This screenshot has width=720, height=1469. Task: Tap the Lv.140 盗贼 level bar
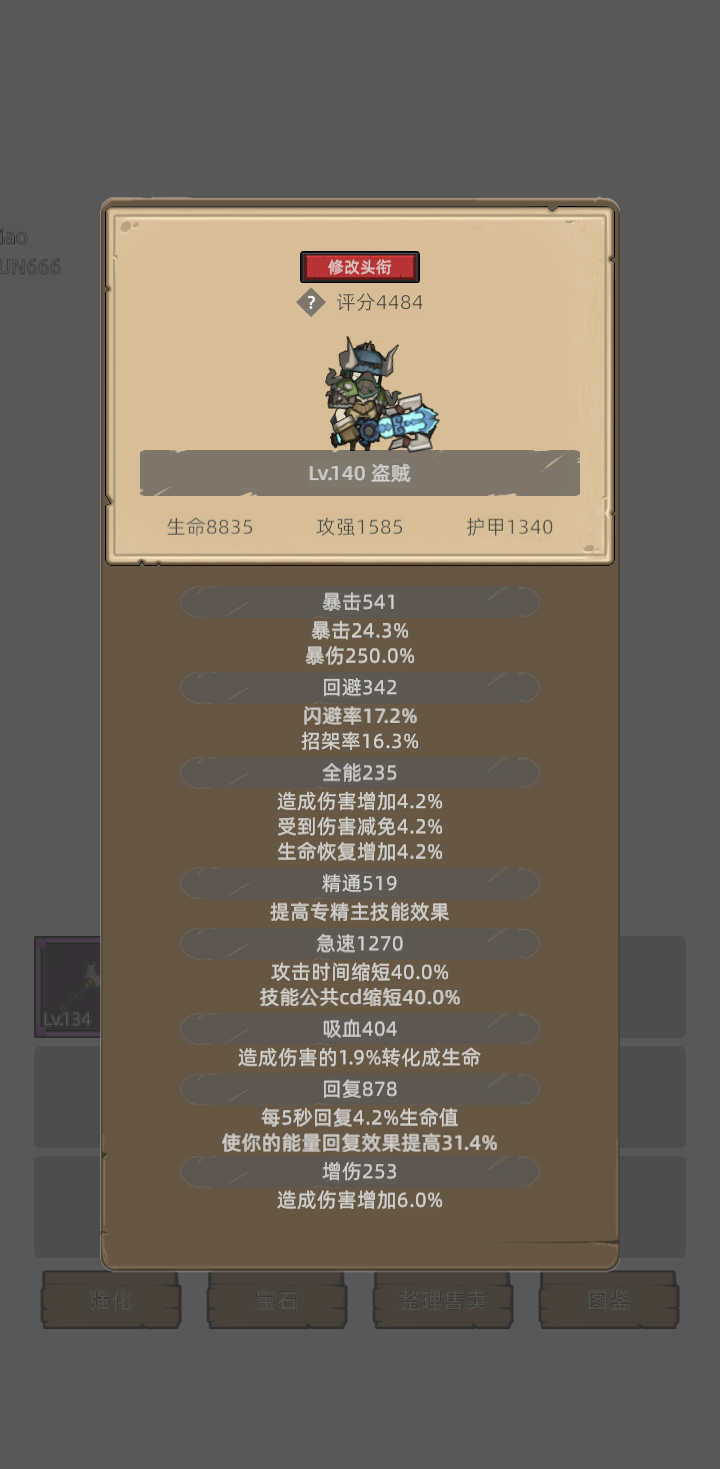[360, 473]
